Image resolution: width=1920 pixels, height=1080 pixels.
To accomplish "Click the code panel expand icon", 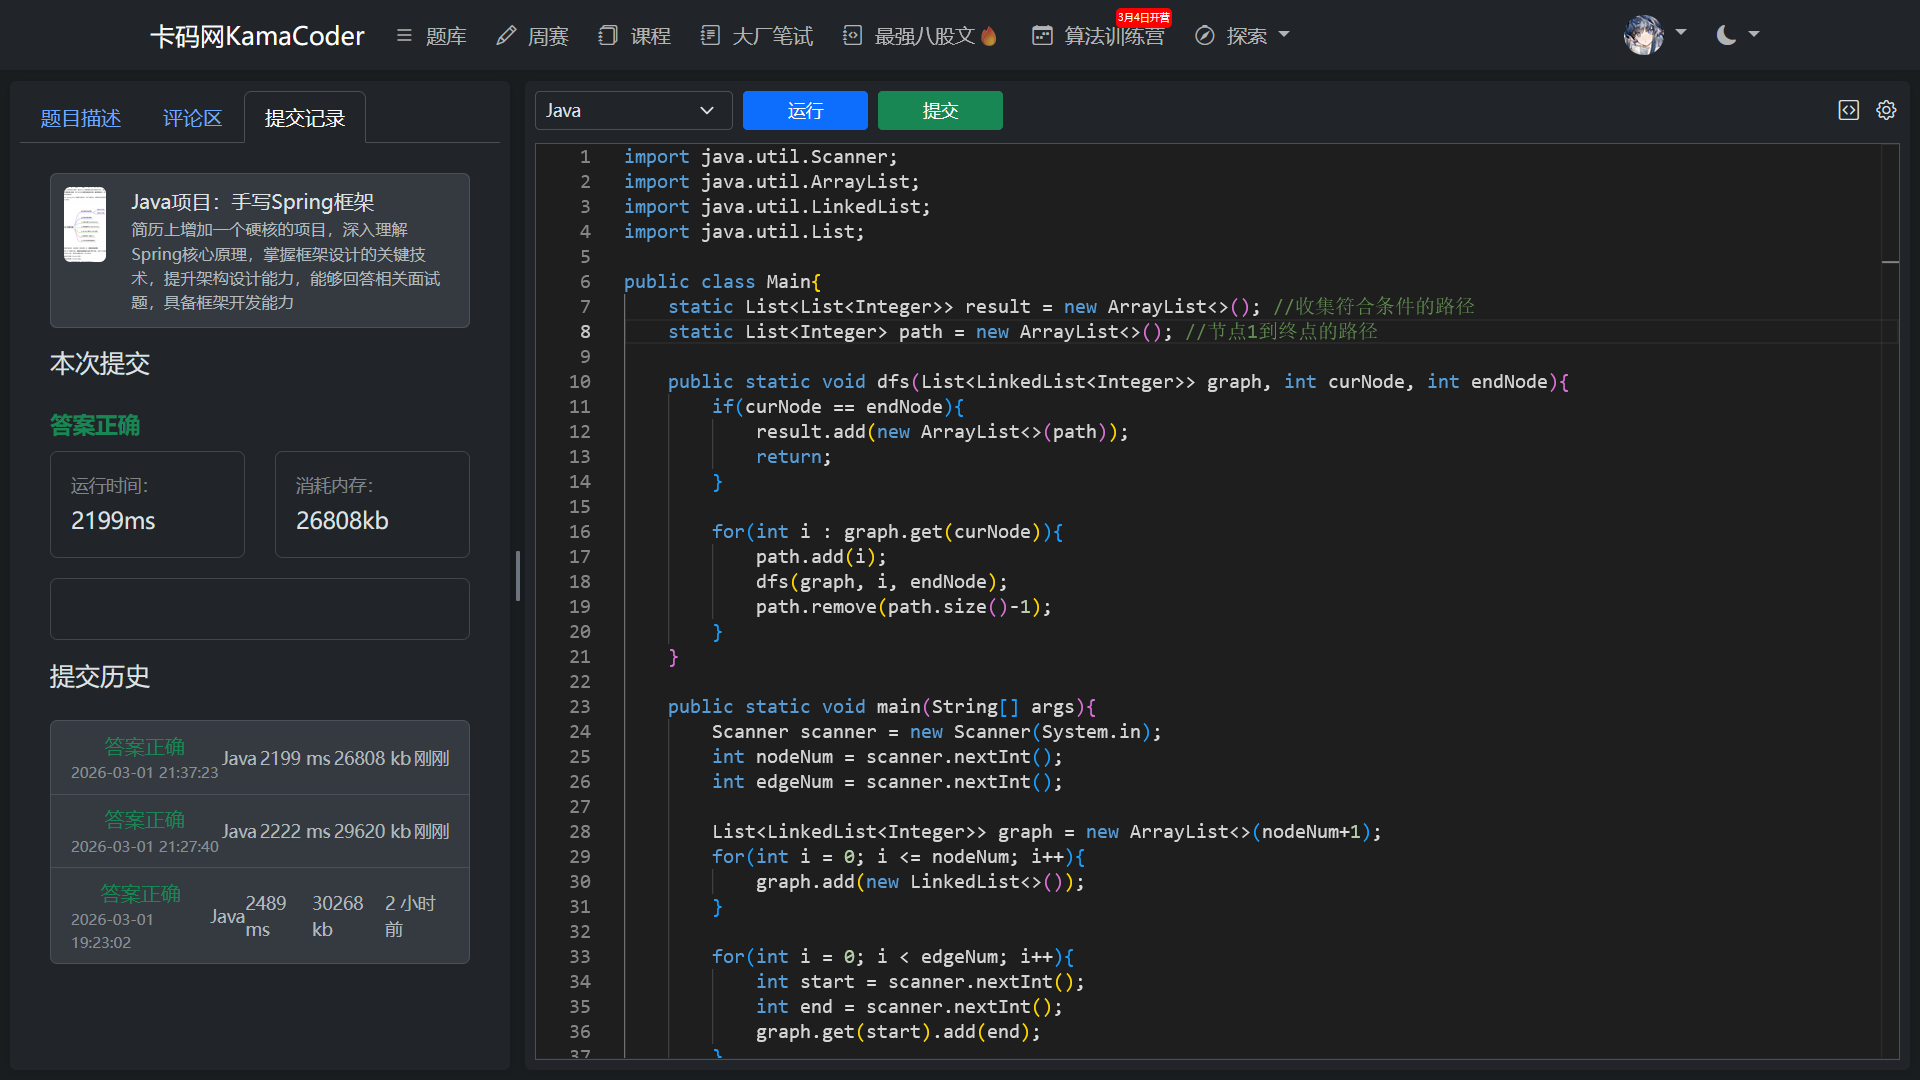I will [1848, 110].
